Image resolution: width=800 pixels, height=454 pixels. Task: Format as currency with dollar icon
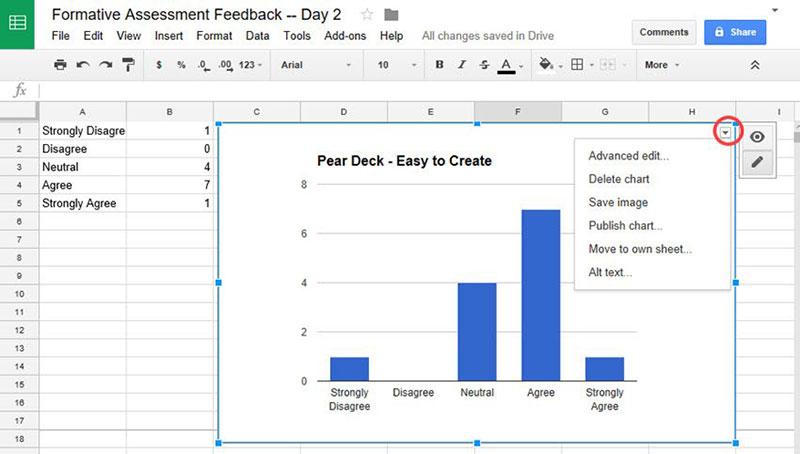(x=159, y=65)
